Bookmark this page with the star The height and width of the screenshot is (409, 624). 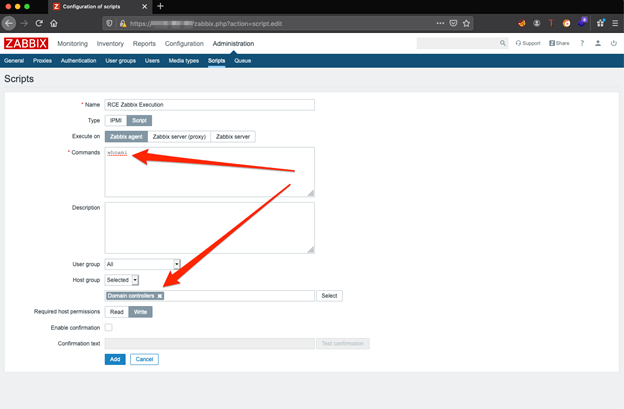pos(466,23)
